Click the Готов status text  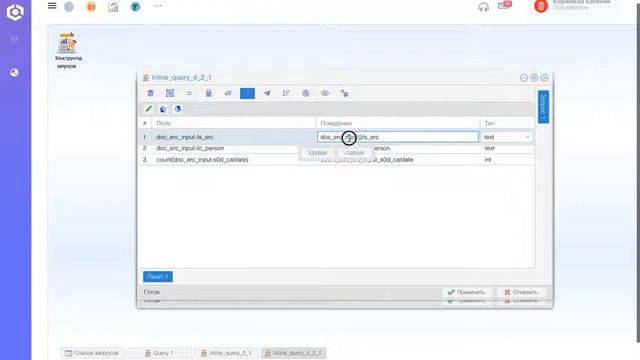point(151,292)
